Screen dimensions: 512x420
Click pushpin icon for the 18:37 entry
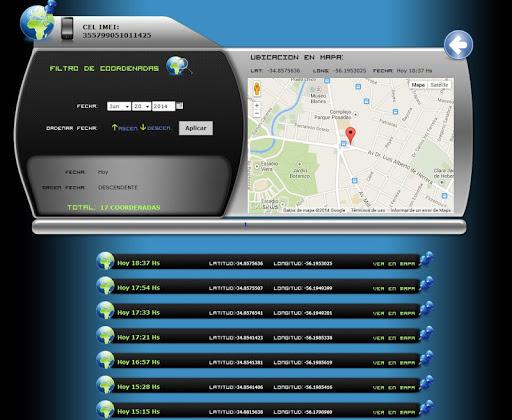pyautogui.click(x=426, y=259)
